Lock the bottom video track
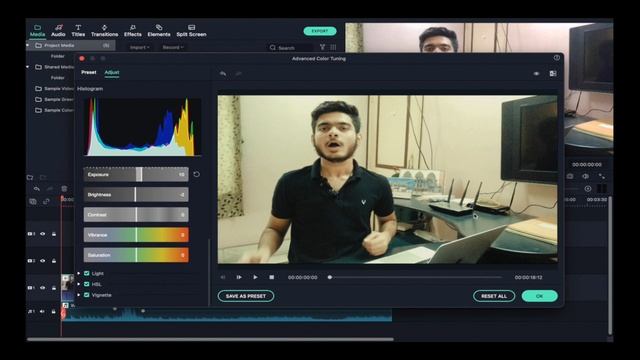 (x=53, y=288)
